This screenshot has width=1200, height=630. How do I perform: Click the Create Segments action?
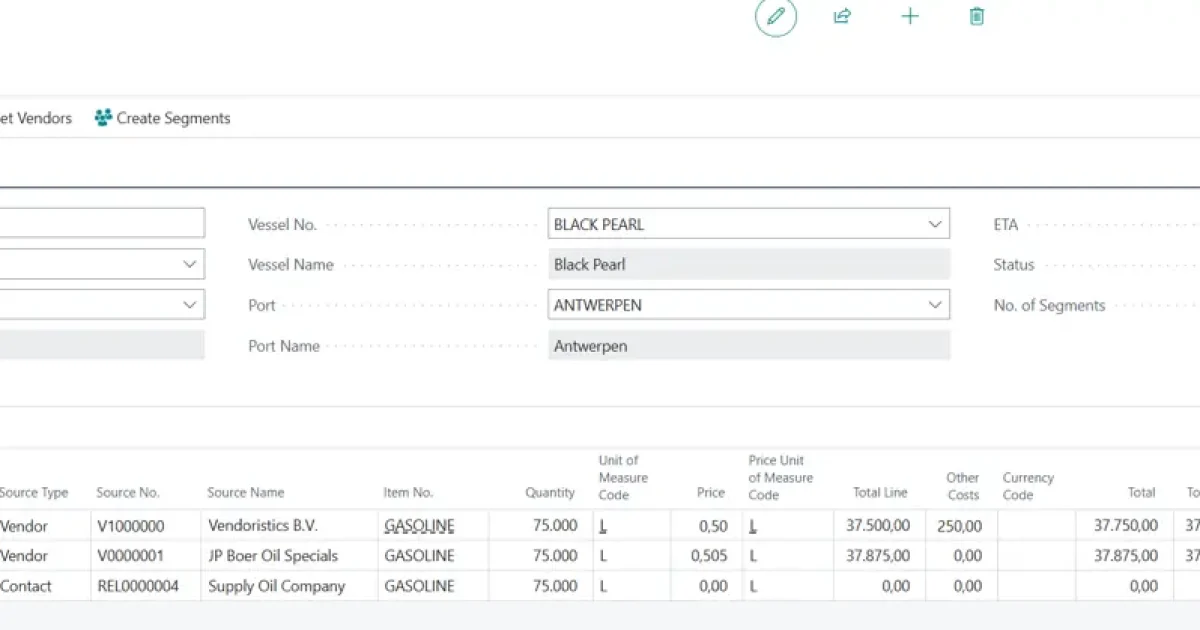tap(172, 118)
